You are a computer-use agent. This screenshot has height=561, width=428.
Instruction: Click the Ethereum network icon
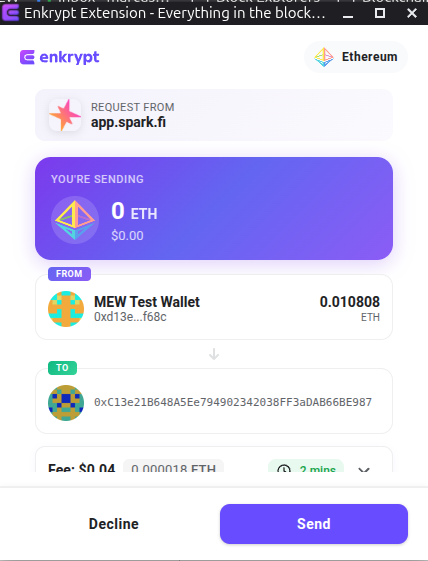coord(324,57)
